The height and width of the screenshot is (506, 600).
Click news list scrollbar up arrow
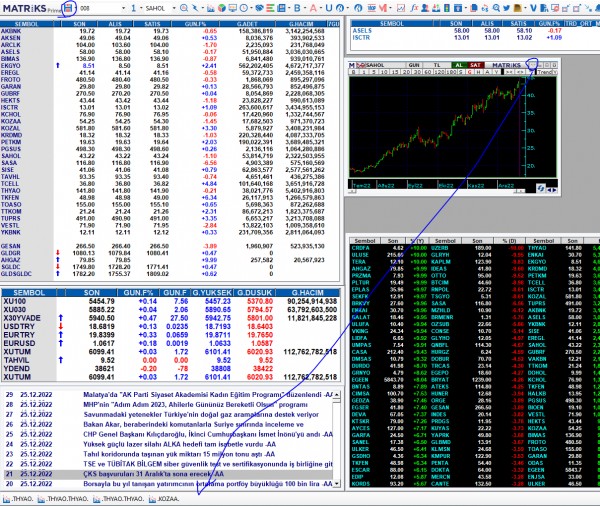pyautogui.click(x=336, y=395)
